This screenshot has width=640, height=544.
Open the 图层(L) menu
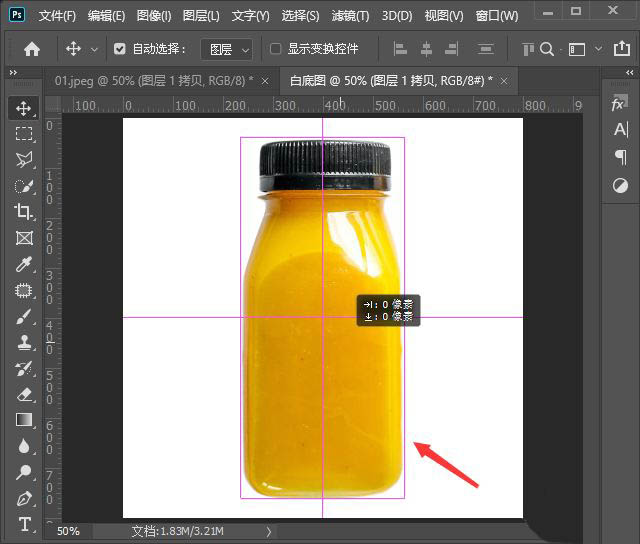[x=201, y=16]
